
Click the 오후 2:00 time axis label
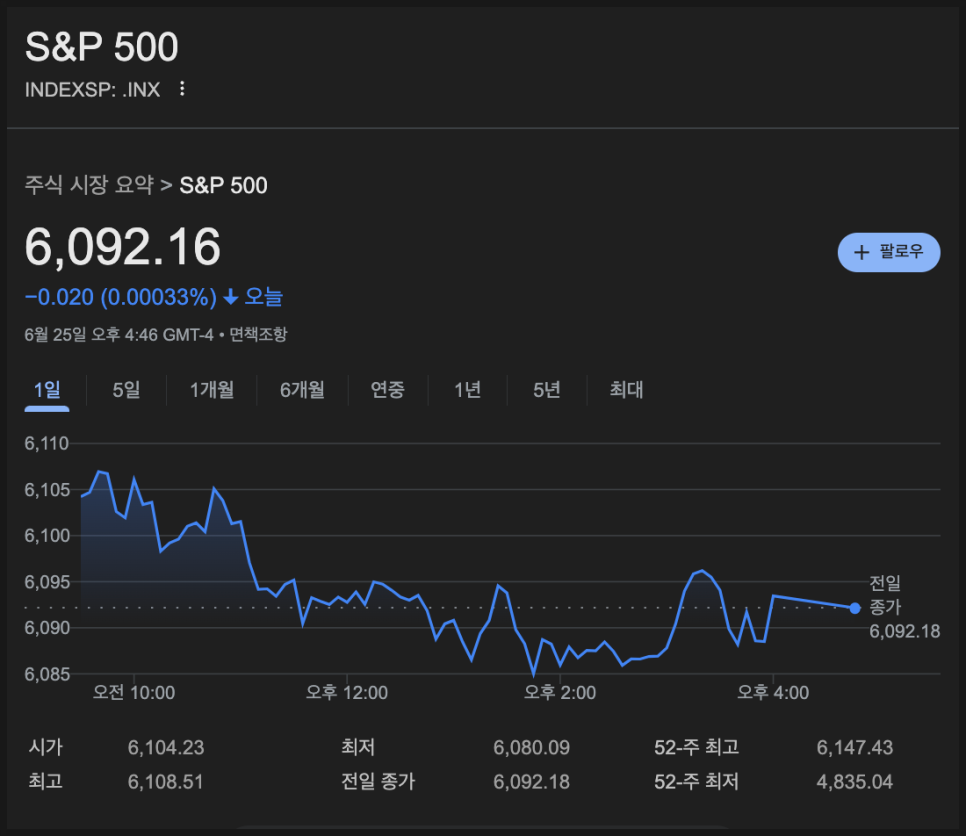(x=560, y=692)
